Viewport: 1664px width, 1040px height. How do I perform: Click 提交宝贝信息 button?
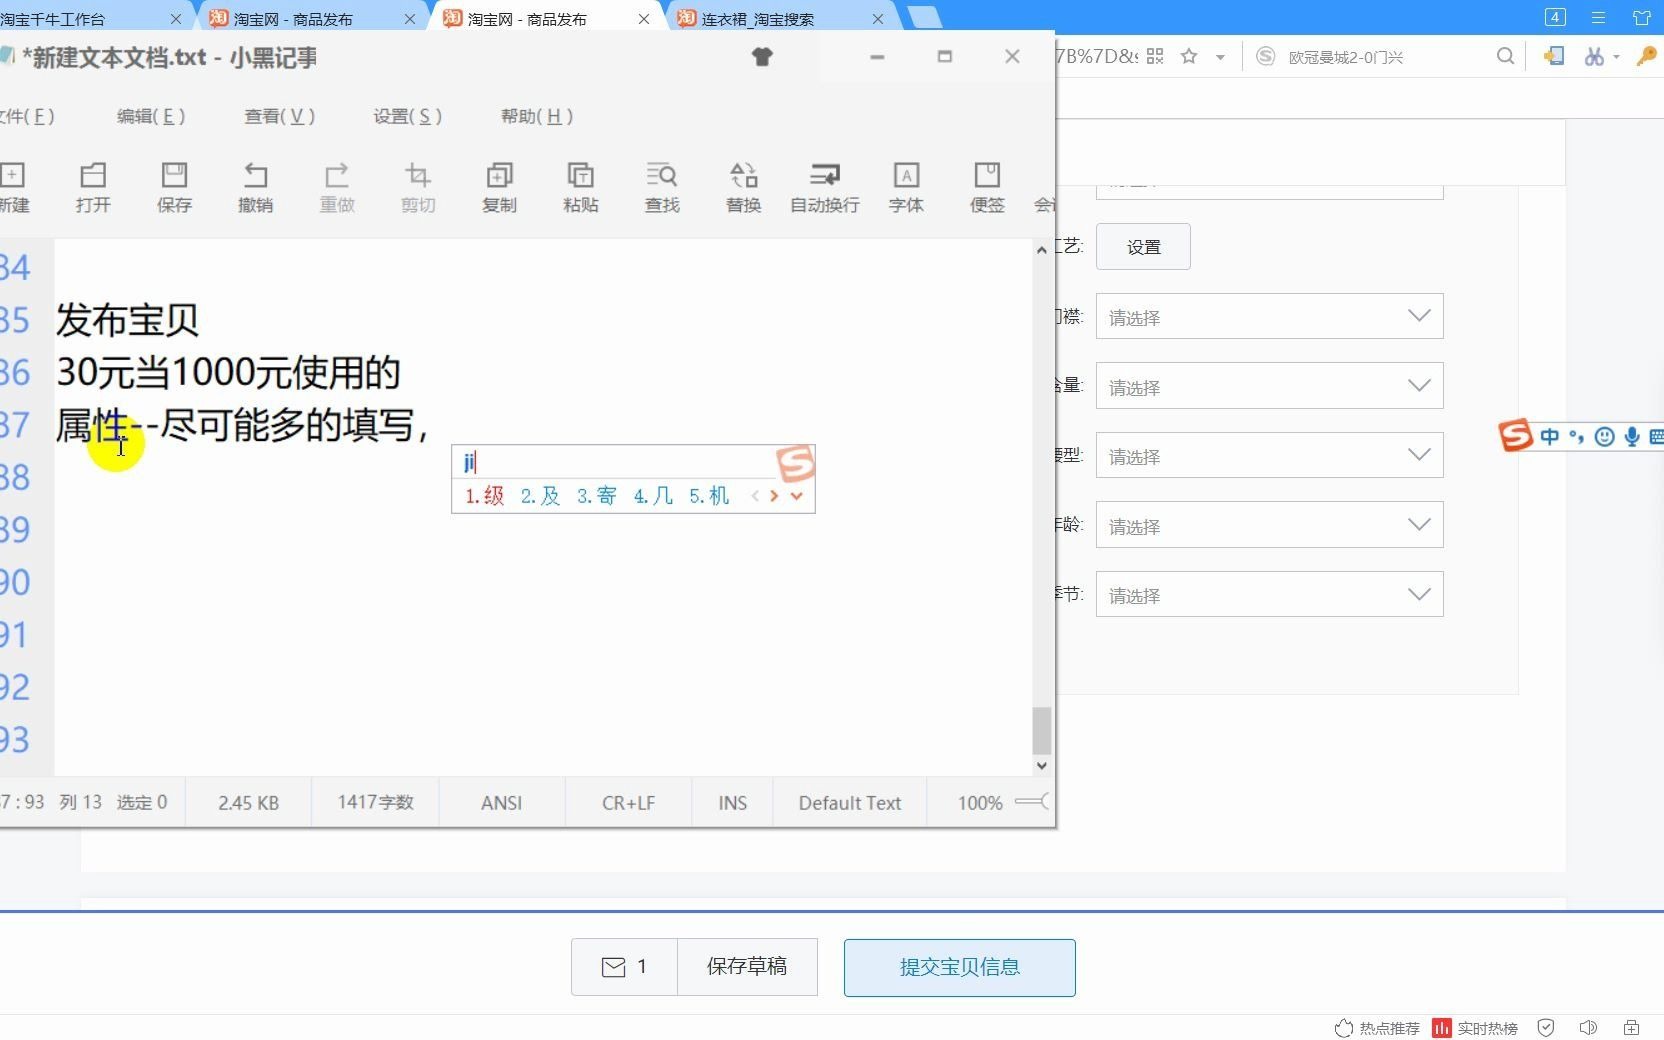point(960,967)
